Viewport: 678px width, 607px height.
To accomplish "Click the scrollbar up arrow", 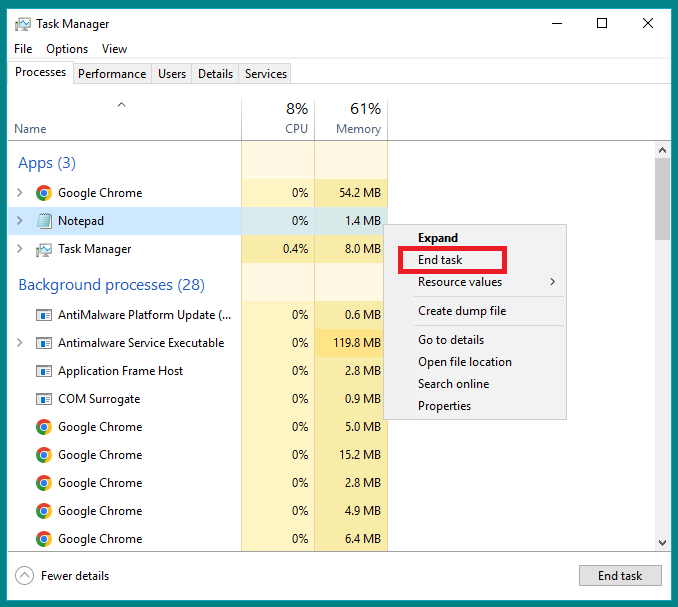I will (662, 150).
